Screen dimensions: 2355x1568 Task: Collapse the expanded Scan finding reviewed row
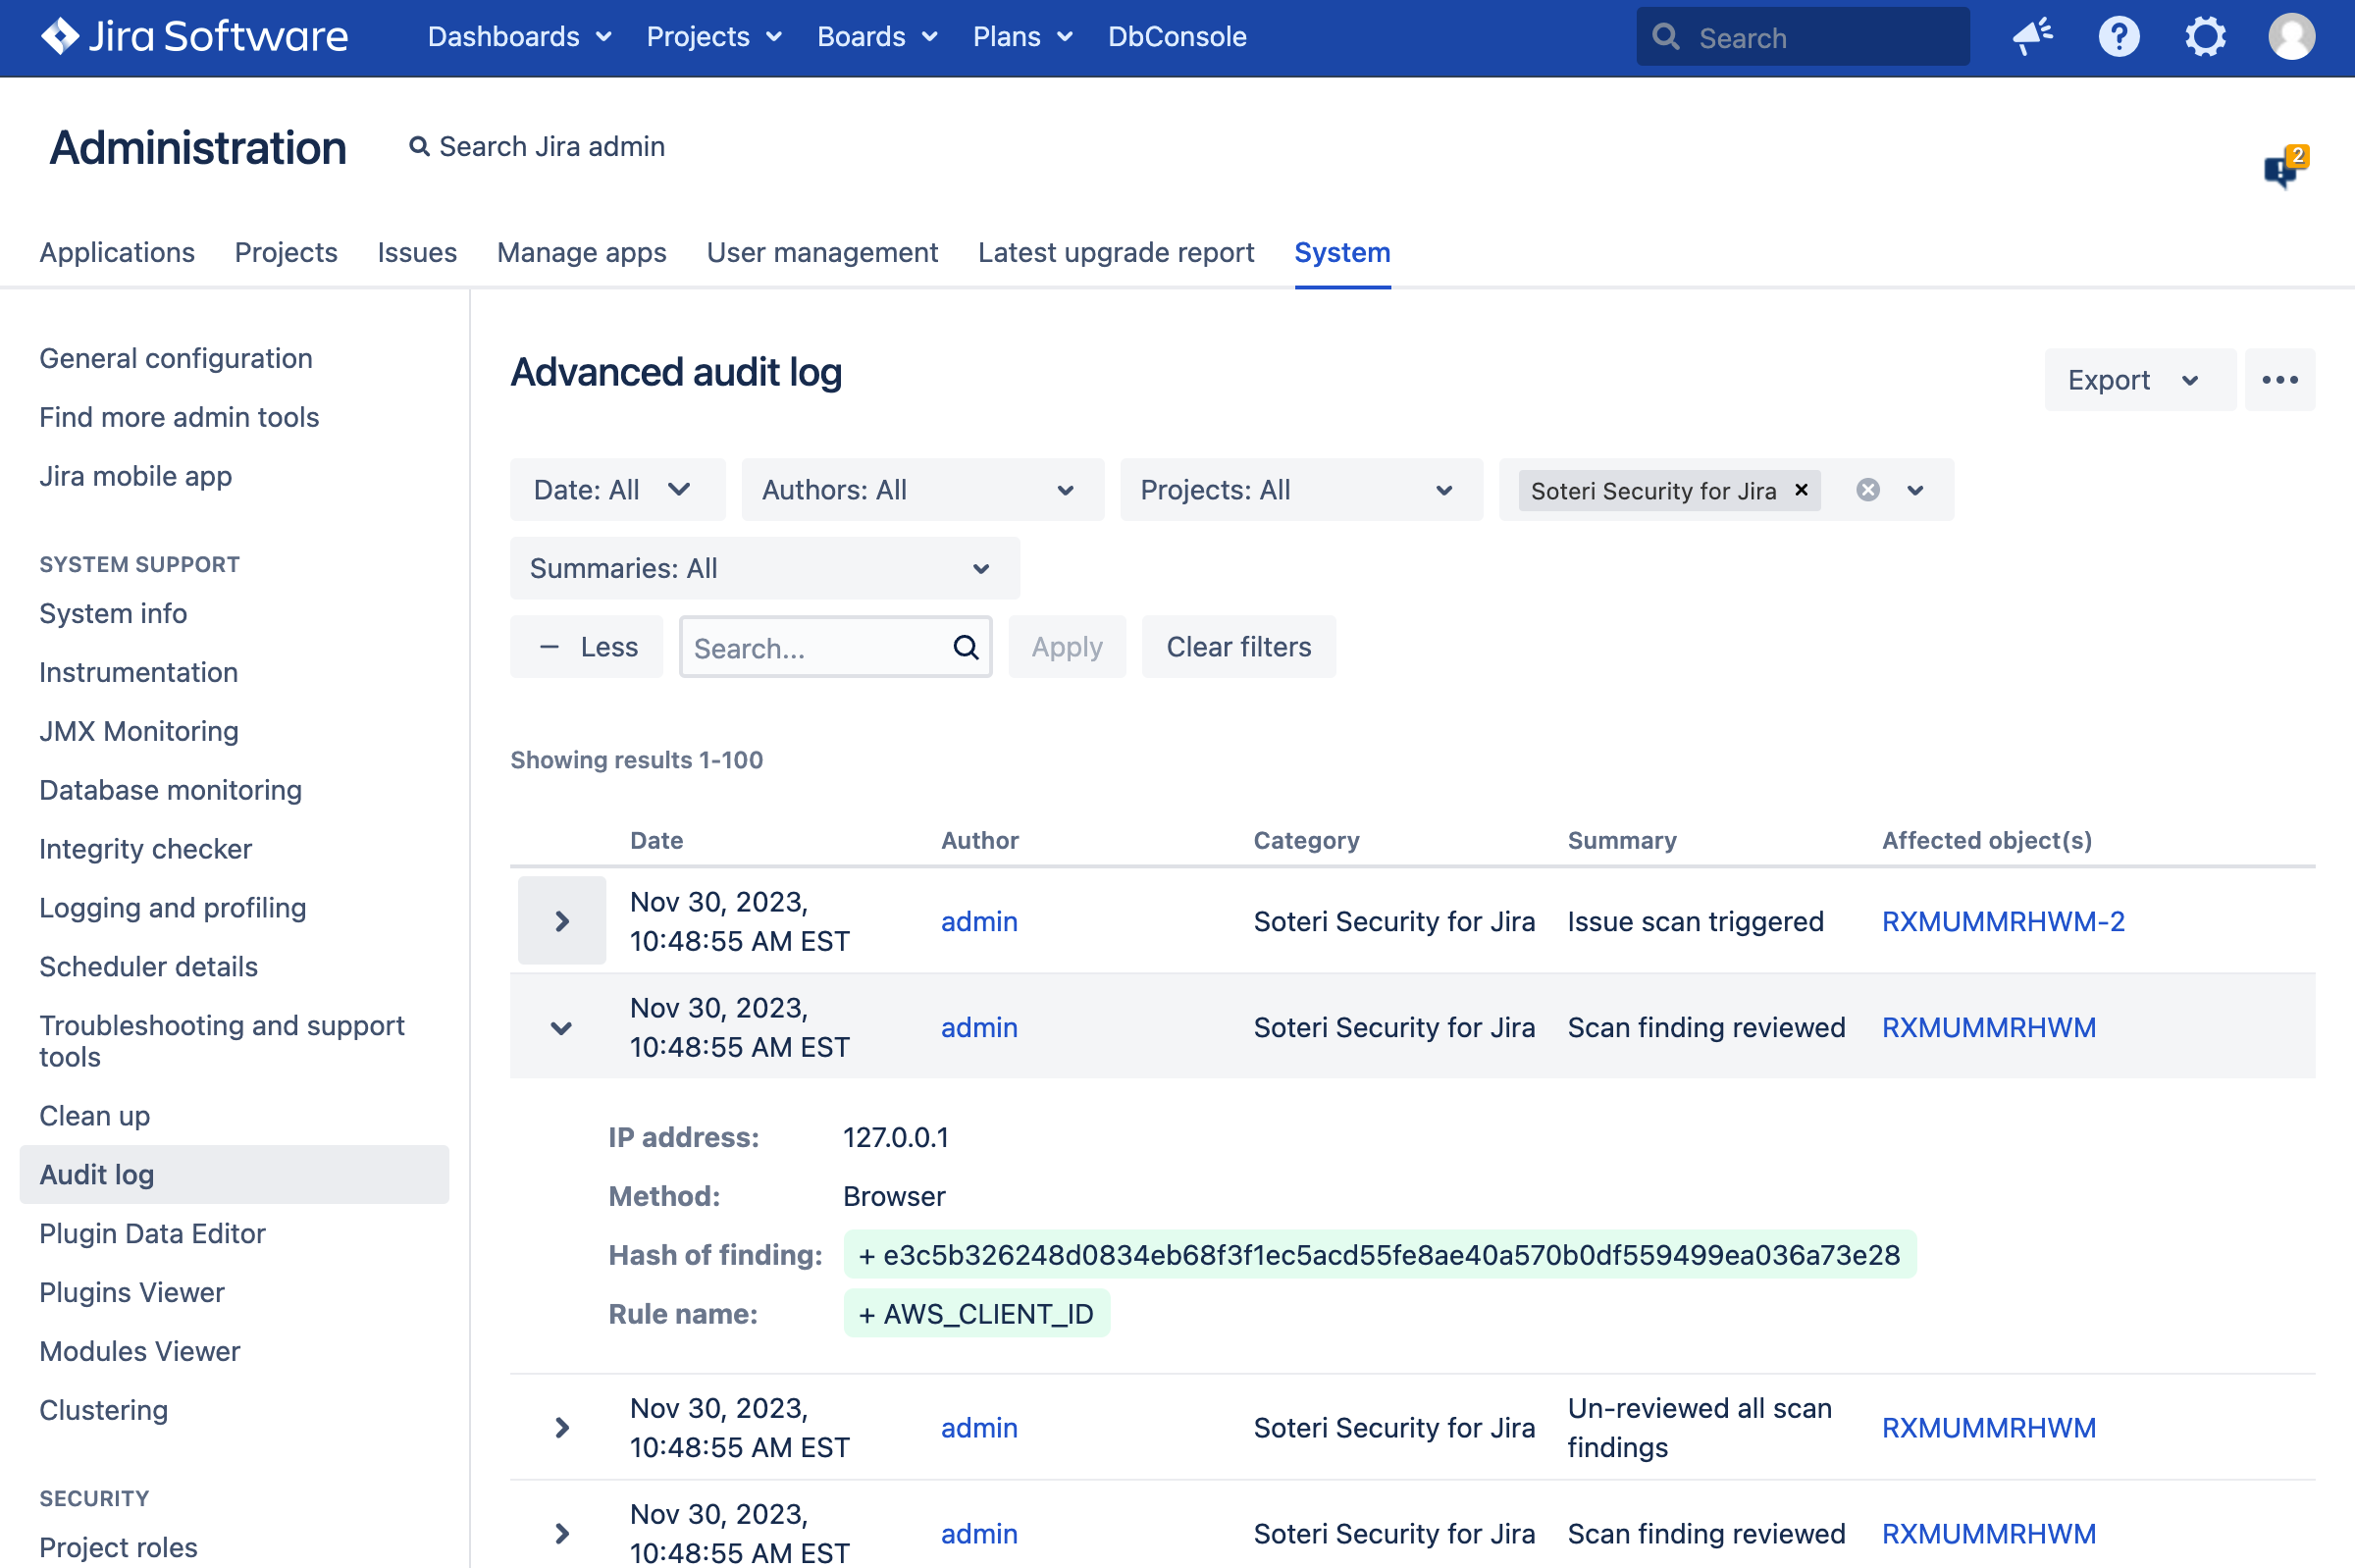point(562,1027)
